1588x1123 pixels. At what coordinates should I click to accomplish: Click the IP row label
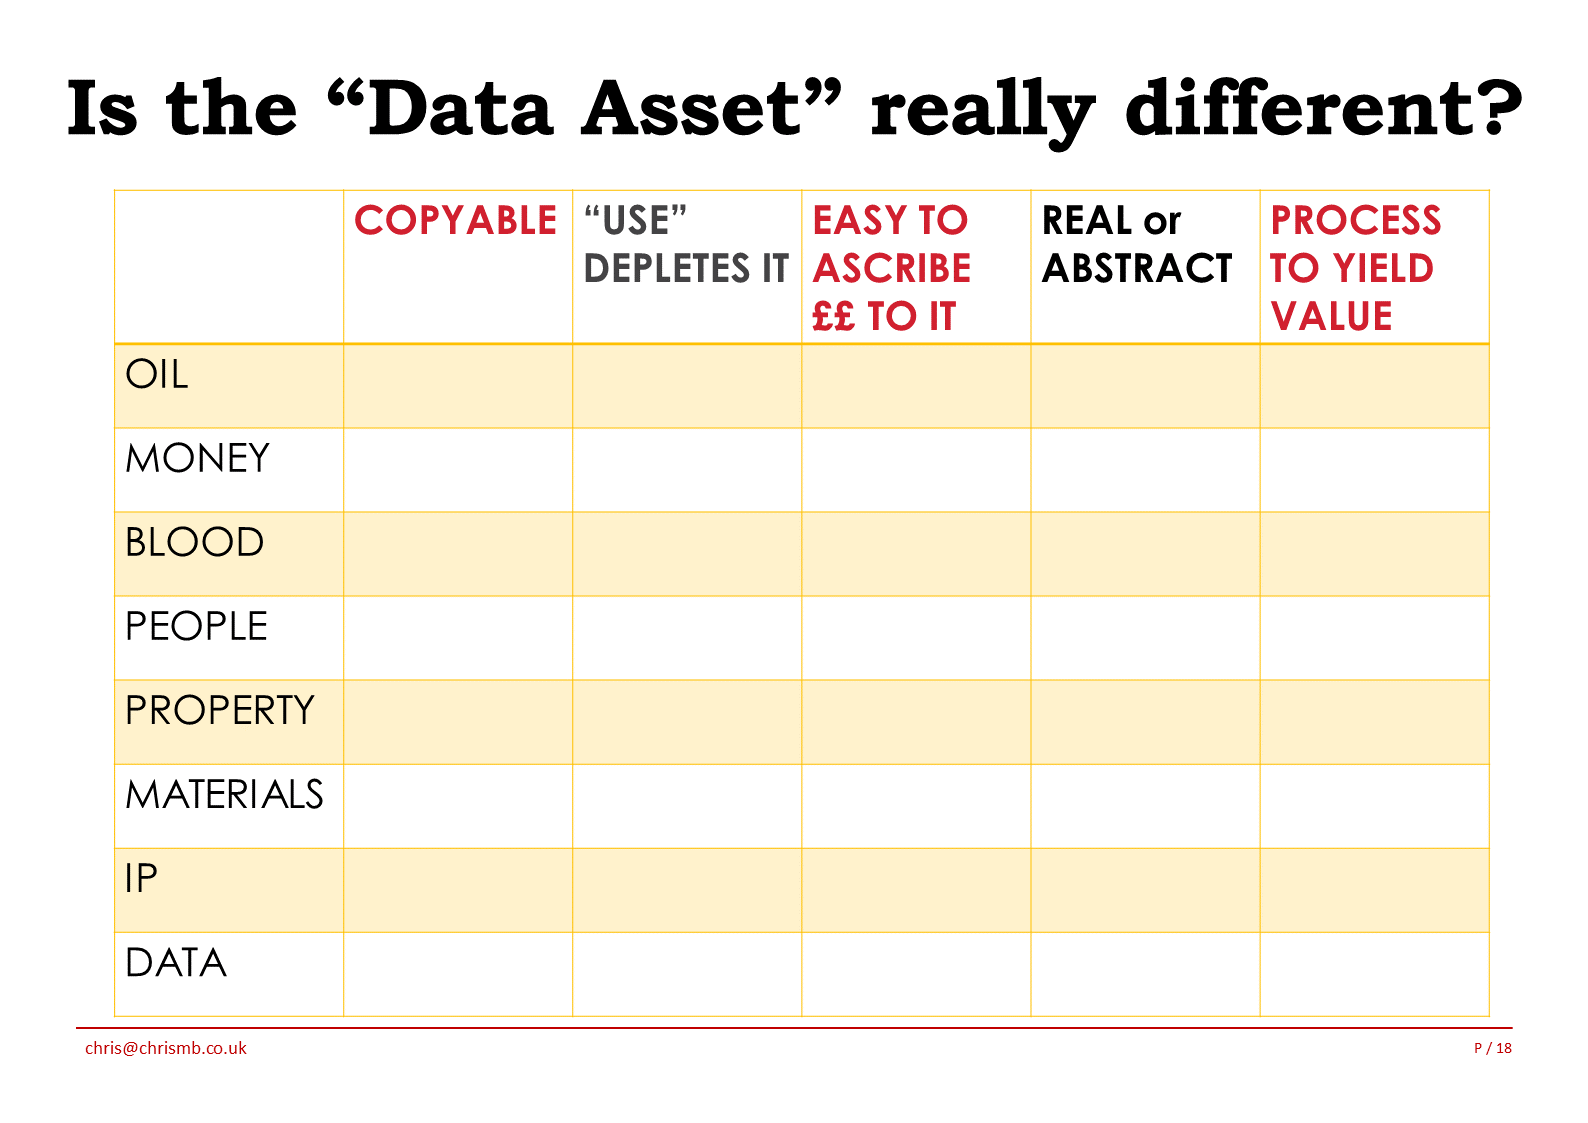(141, 879)
